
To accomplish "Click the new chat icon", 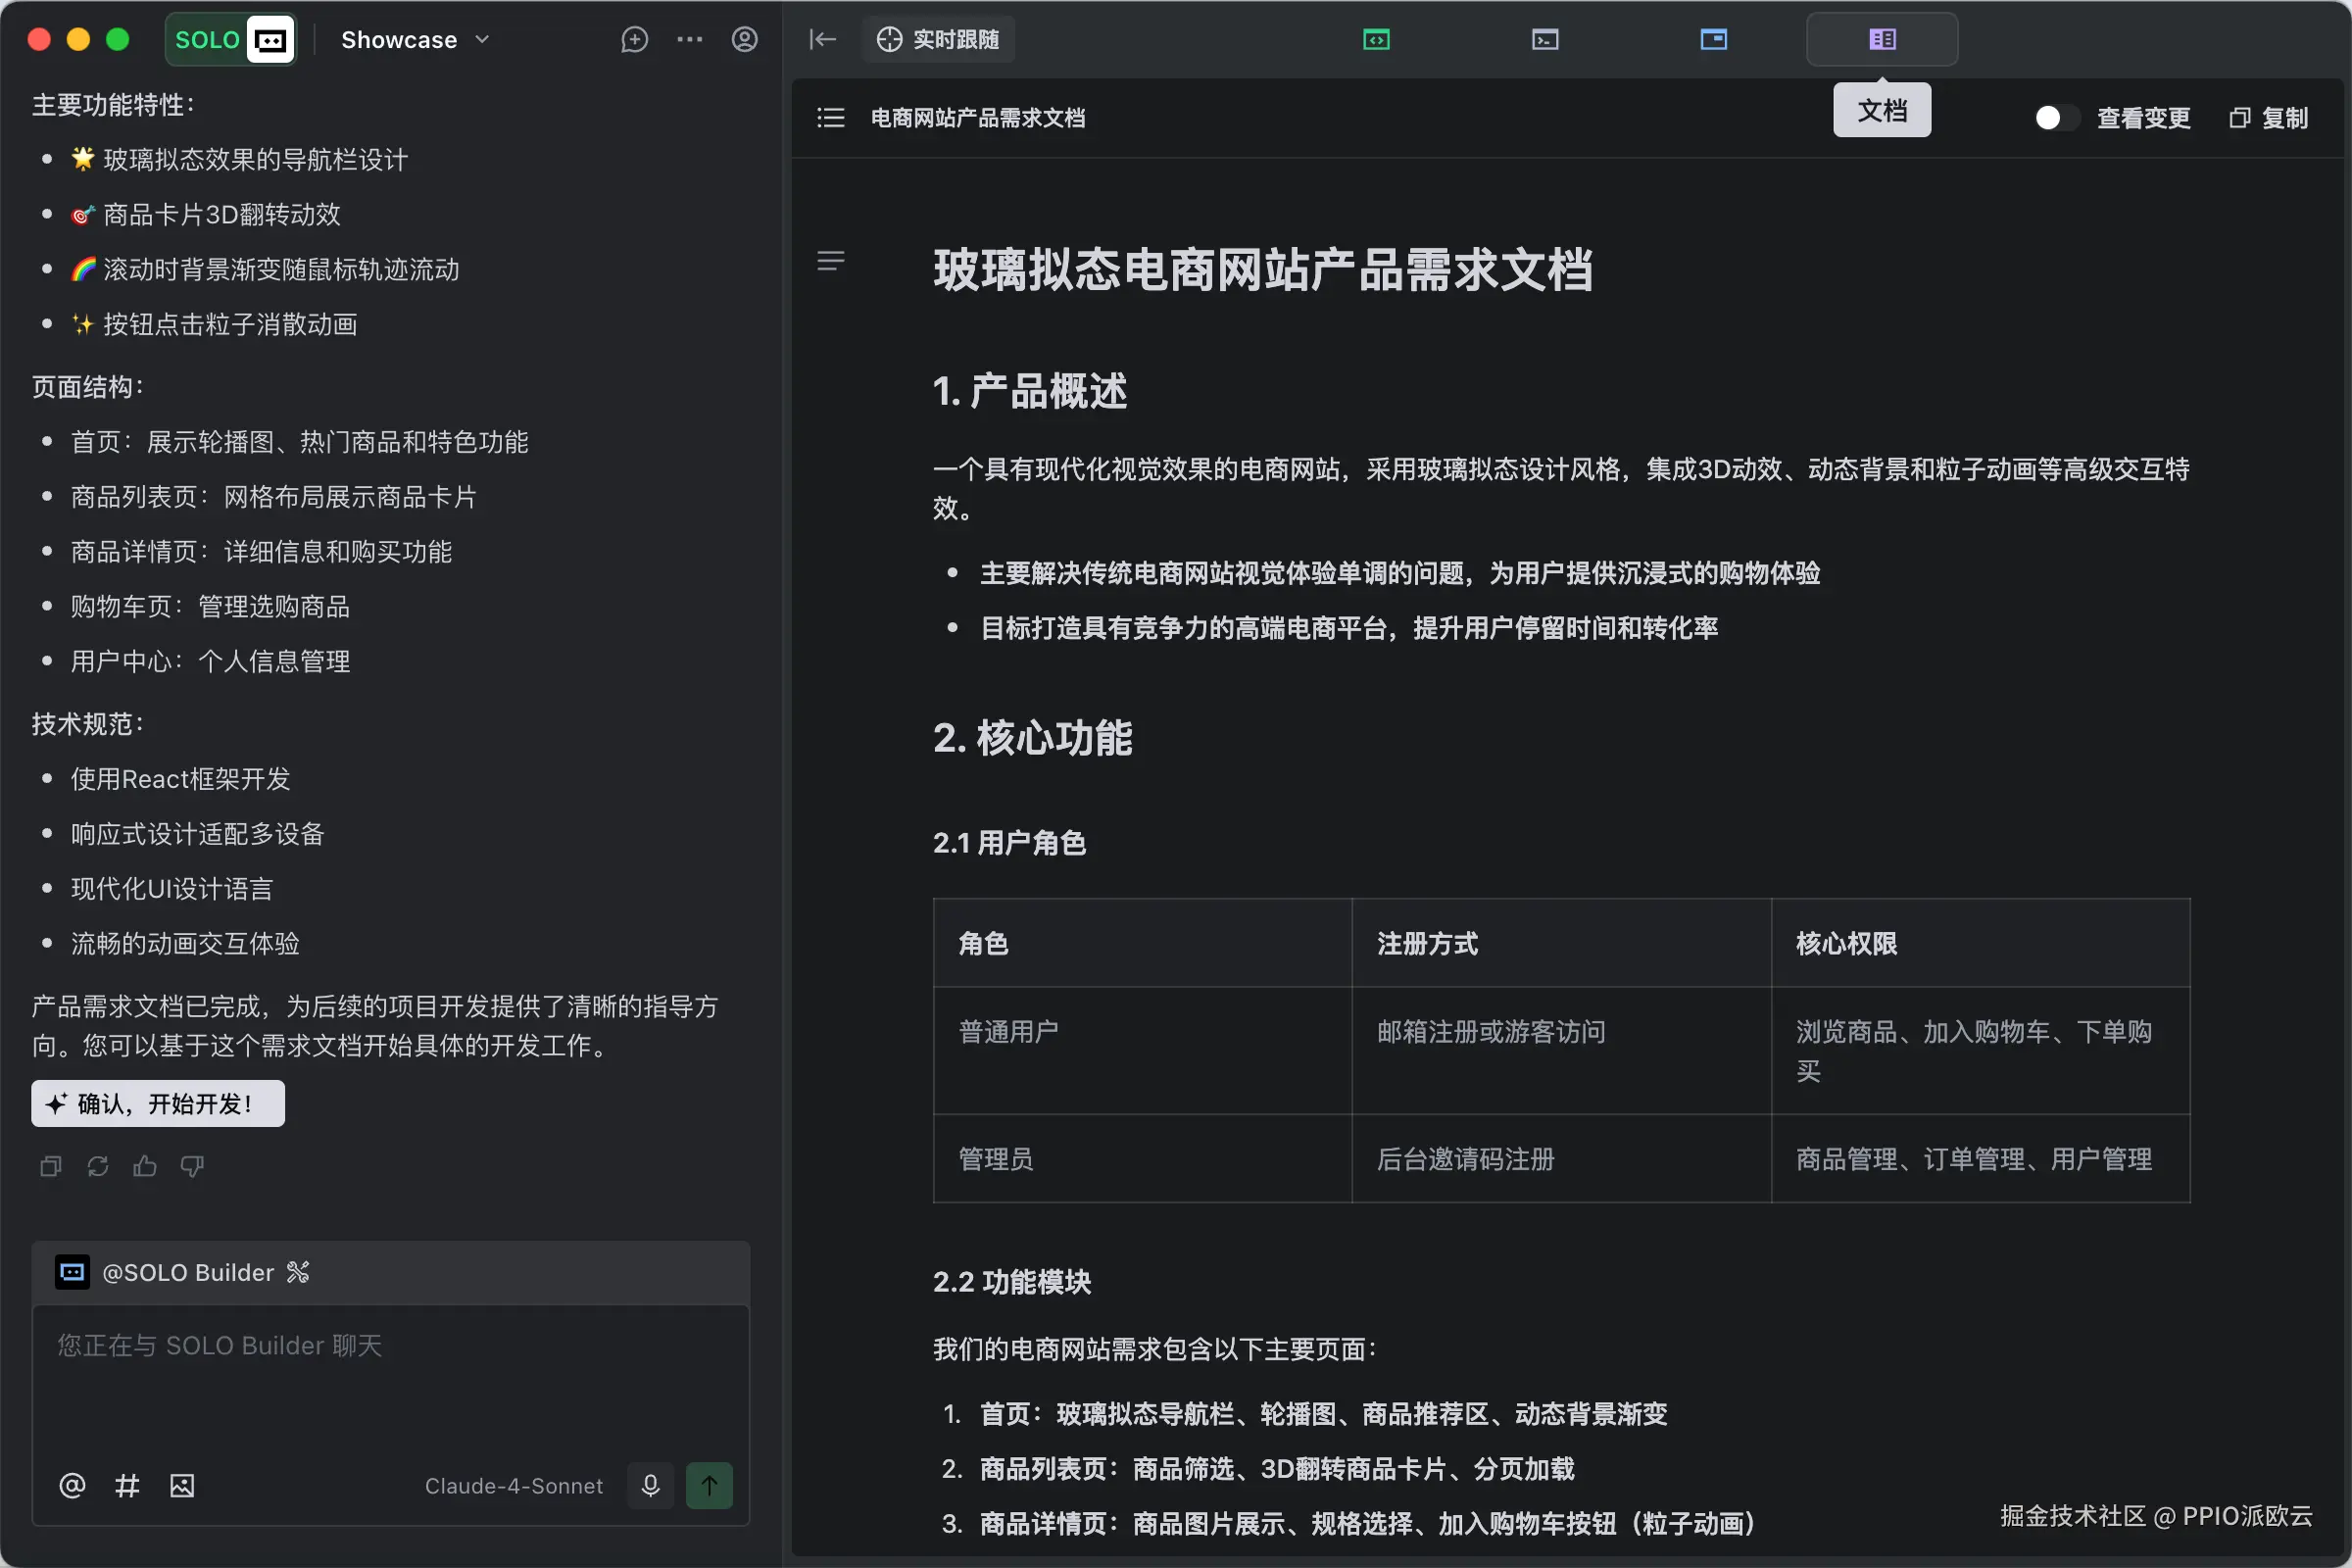I will (634, 40).
